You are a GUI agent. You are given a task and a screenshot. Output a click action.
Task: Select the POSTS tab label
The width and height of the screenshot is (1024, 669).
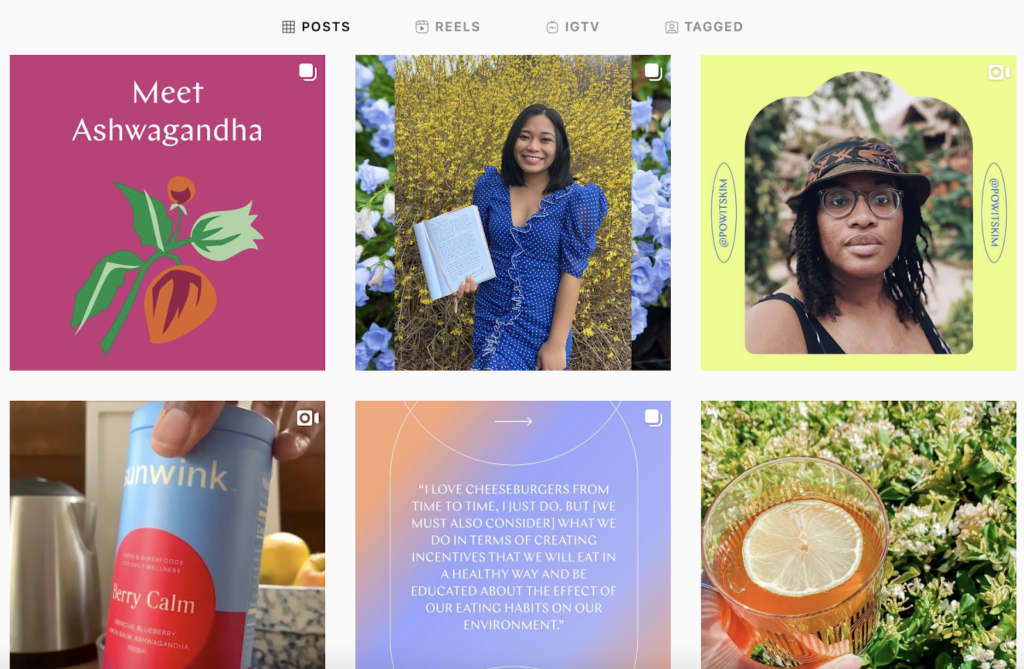[x=325, y=27]
